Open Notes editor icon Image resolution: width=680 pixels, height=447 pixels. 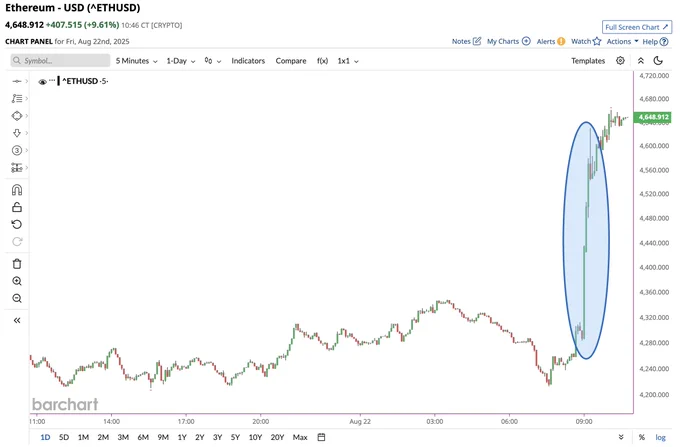(x=477, y=41)
